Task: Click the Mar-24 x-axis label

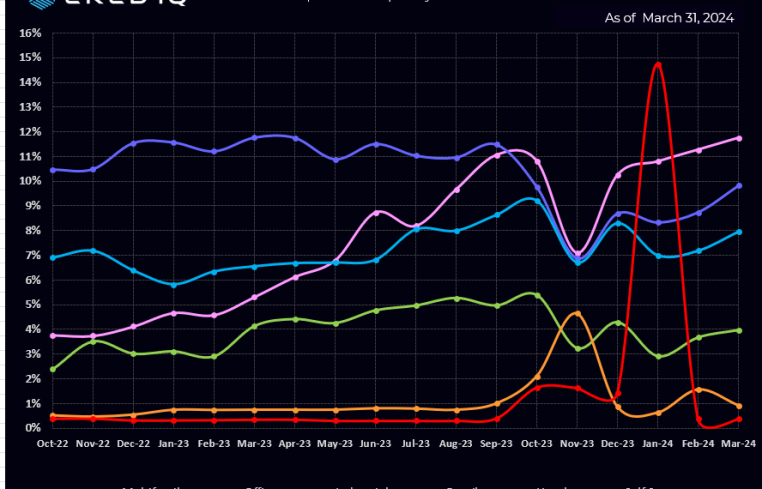Action: click(738, 443)
